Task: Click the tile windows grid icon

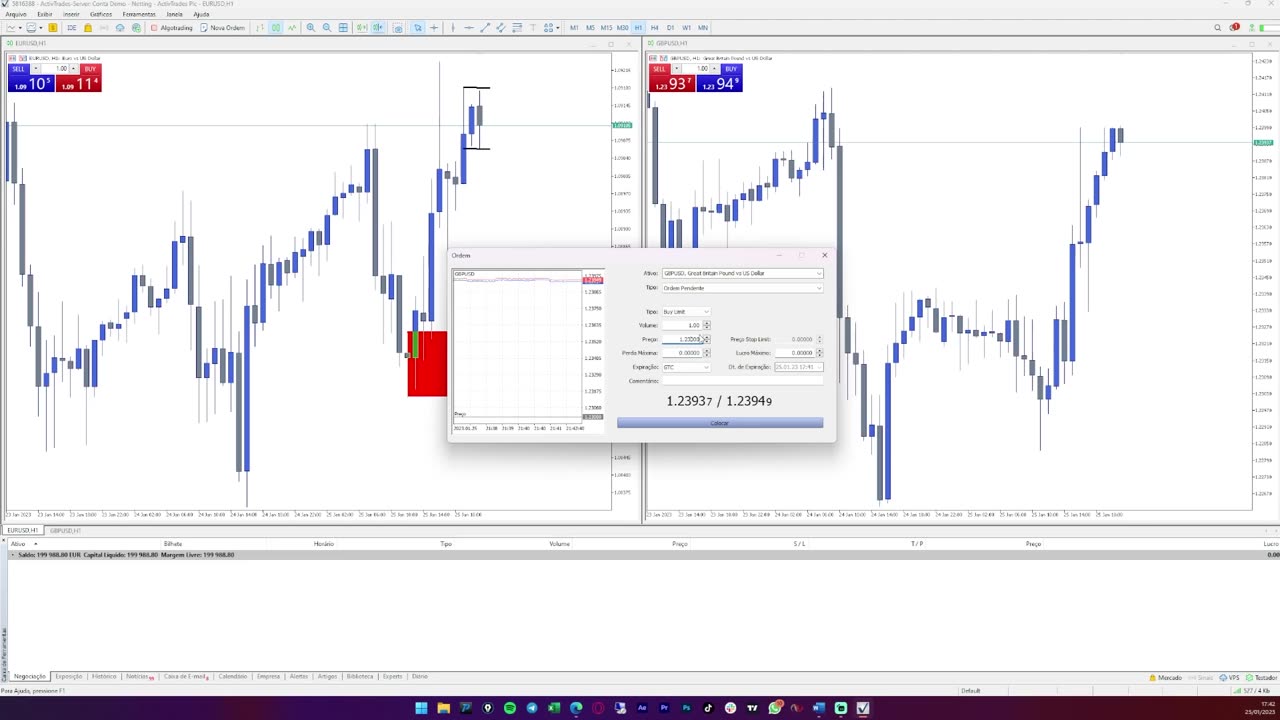Action: tap(343, 28)
